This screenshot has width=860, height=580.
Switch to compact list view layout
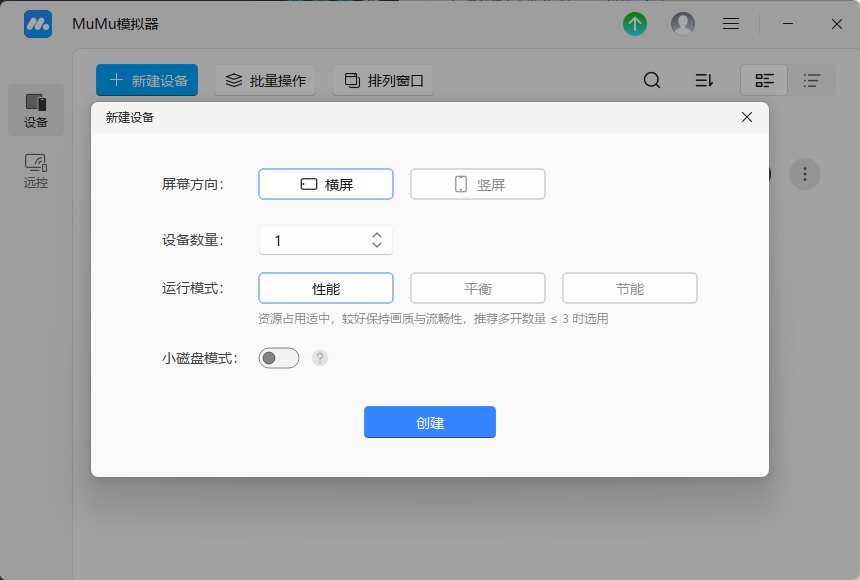(x=813, y=80)
